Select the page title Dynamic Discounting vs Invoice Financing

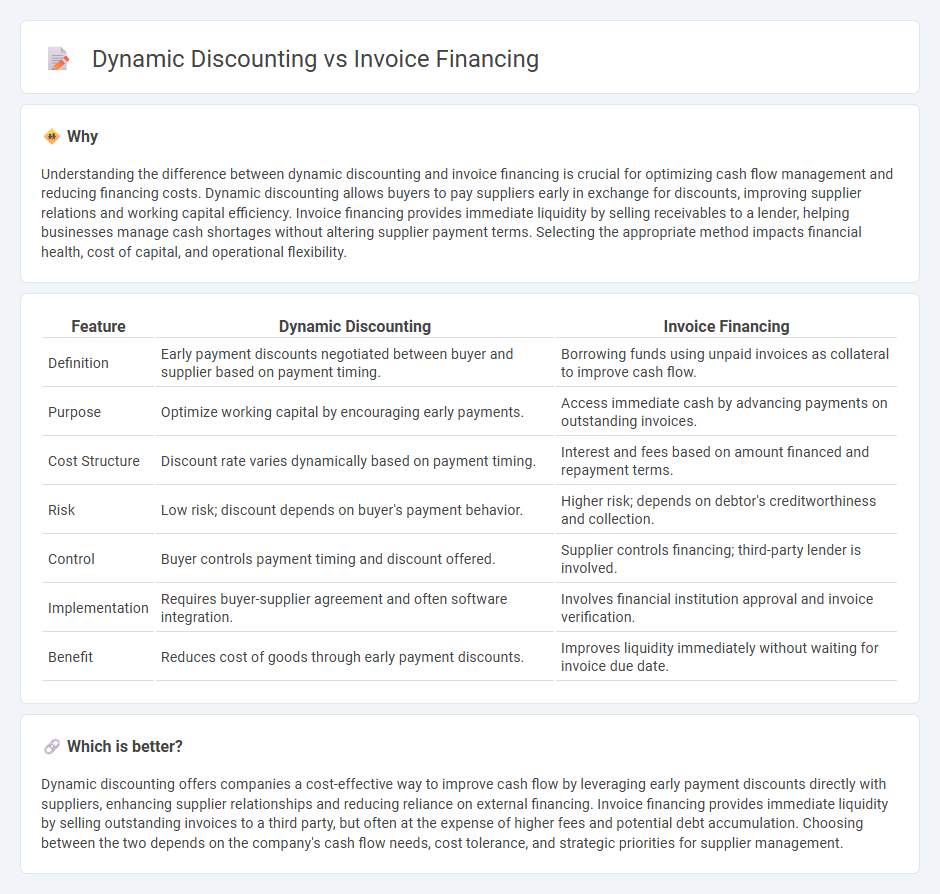tap(315, 59)
